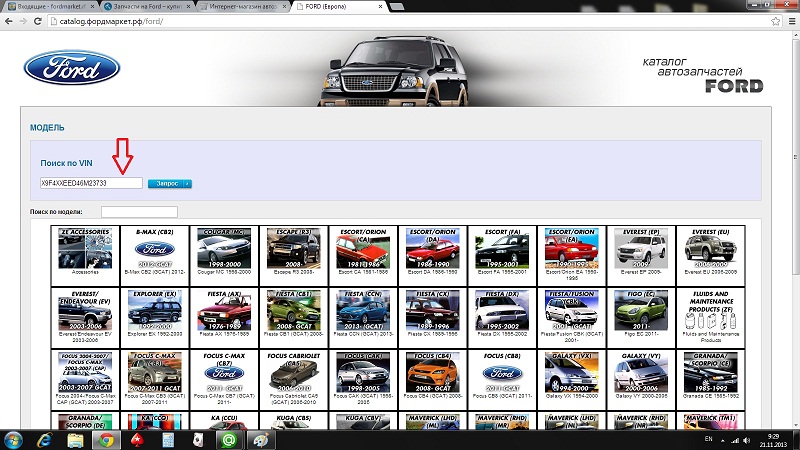Viewport: 800px width, 450px height.
Task: Open the Chrome menu icon
Action: [x=792, y=21]
